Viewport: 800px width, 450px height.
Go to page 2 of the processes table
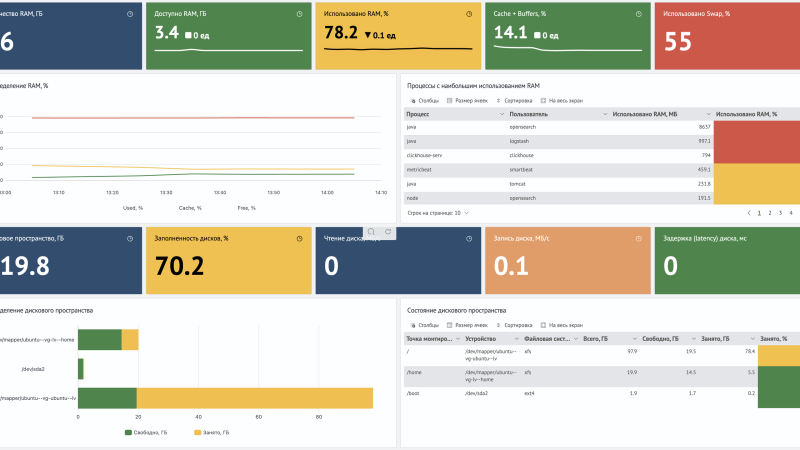(x=770, y=213)
